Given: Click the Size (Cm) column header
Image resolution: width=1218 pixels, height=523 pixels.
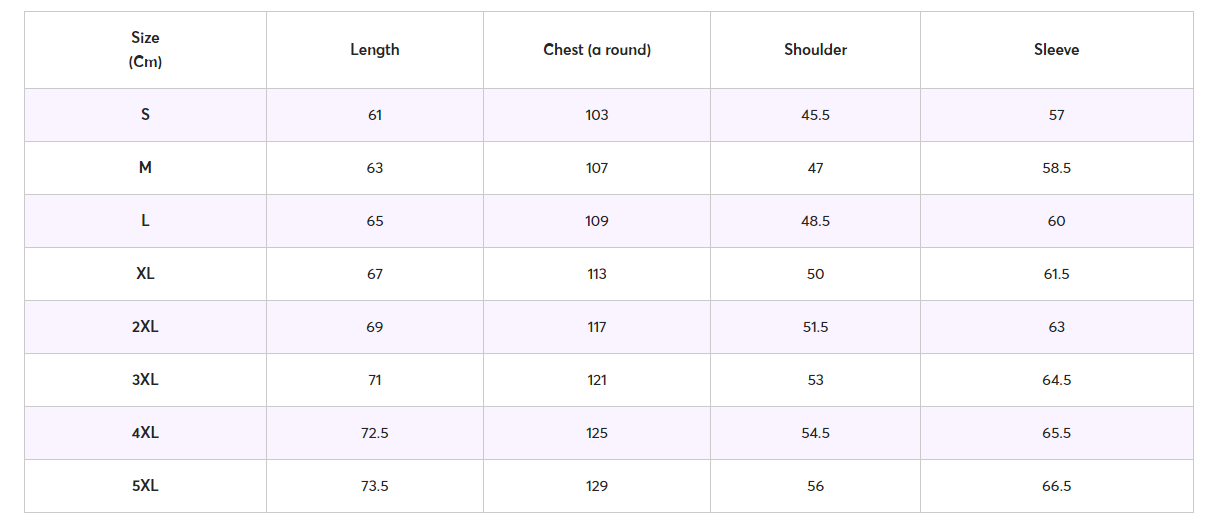Looking at the screenshot, I should (x=145, y=49).
